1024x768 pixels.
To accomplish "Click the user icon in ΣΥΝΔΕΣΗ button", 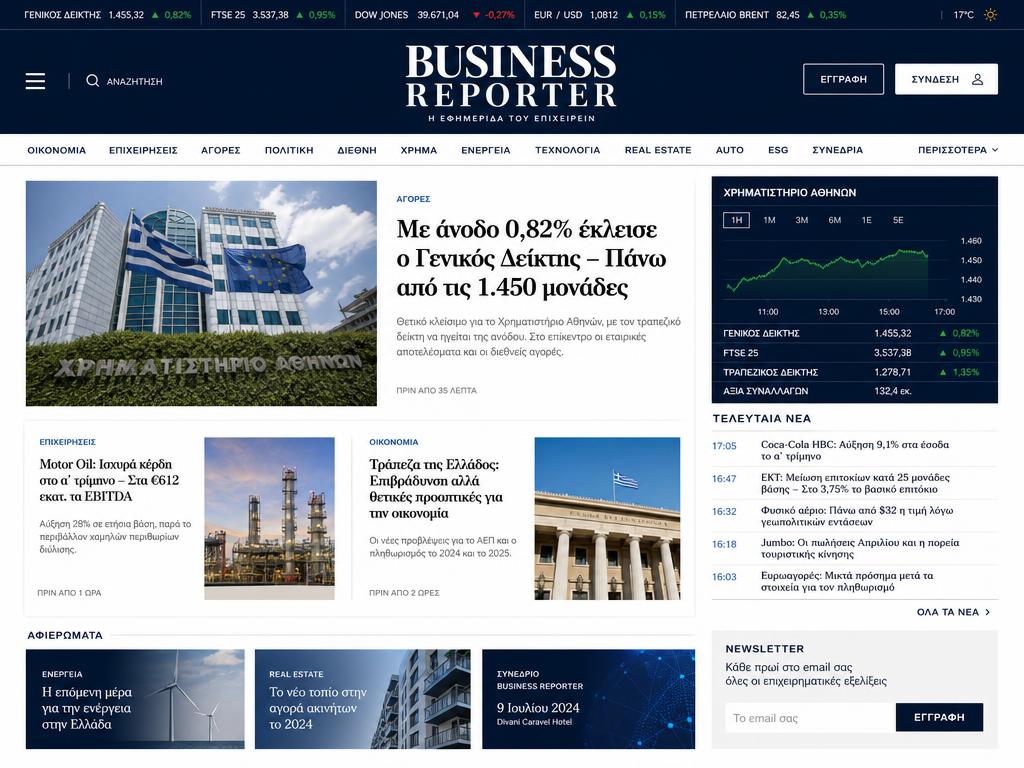I will [978, 79].
